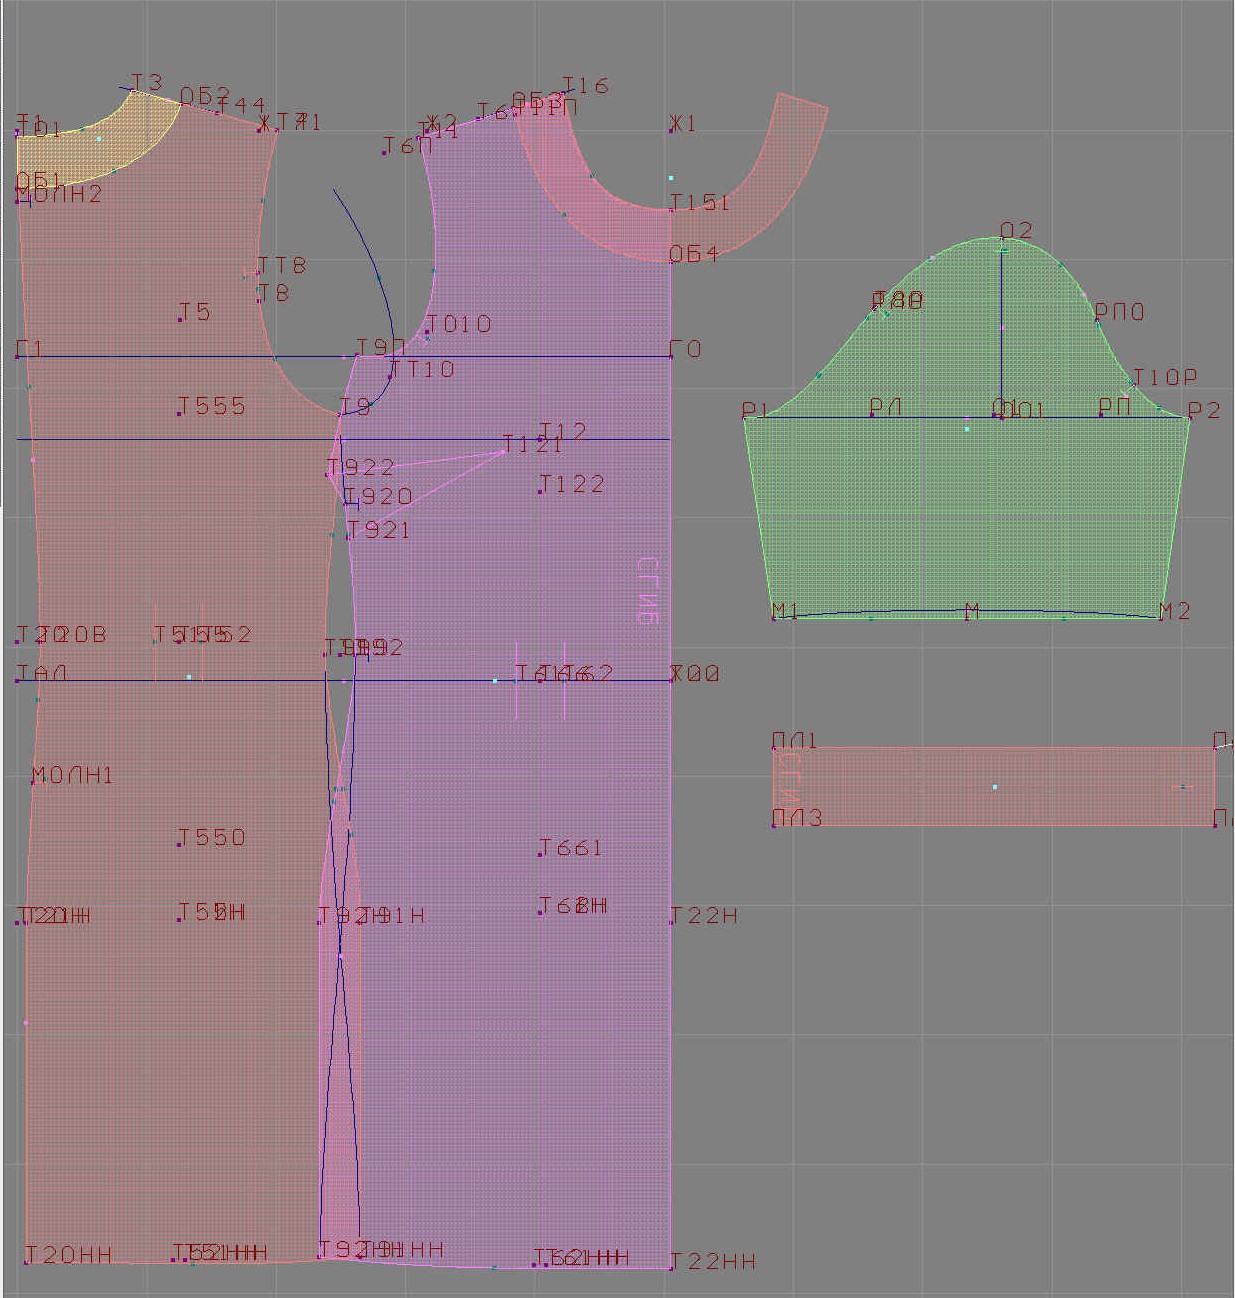Select point Р2 at sleeve right corner
Screen dimensions: 1235x1298
tap(1190, 417)
